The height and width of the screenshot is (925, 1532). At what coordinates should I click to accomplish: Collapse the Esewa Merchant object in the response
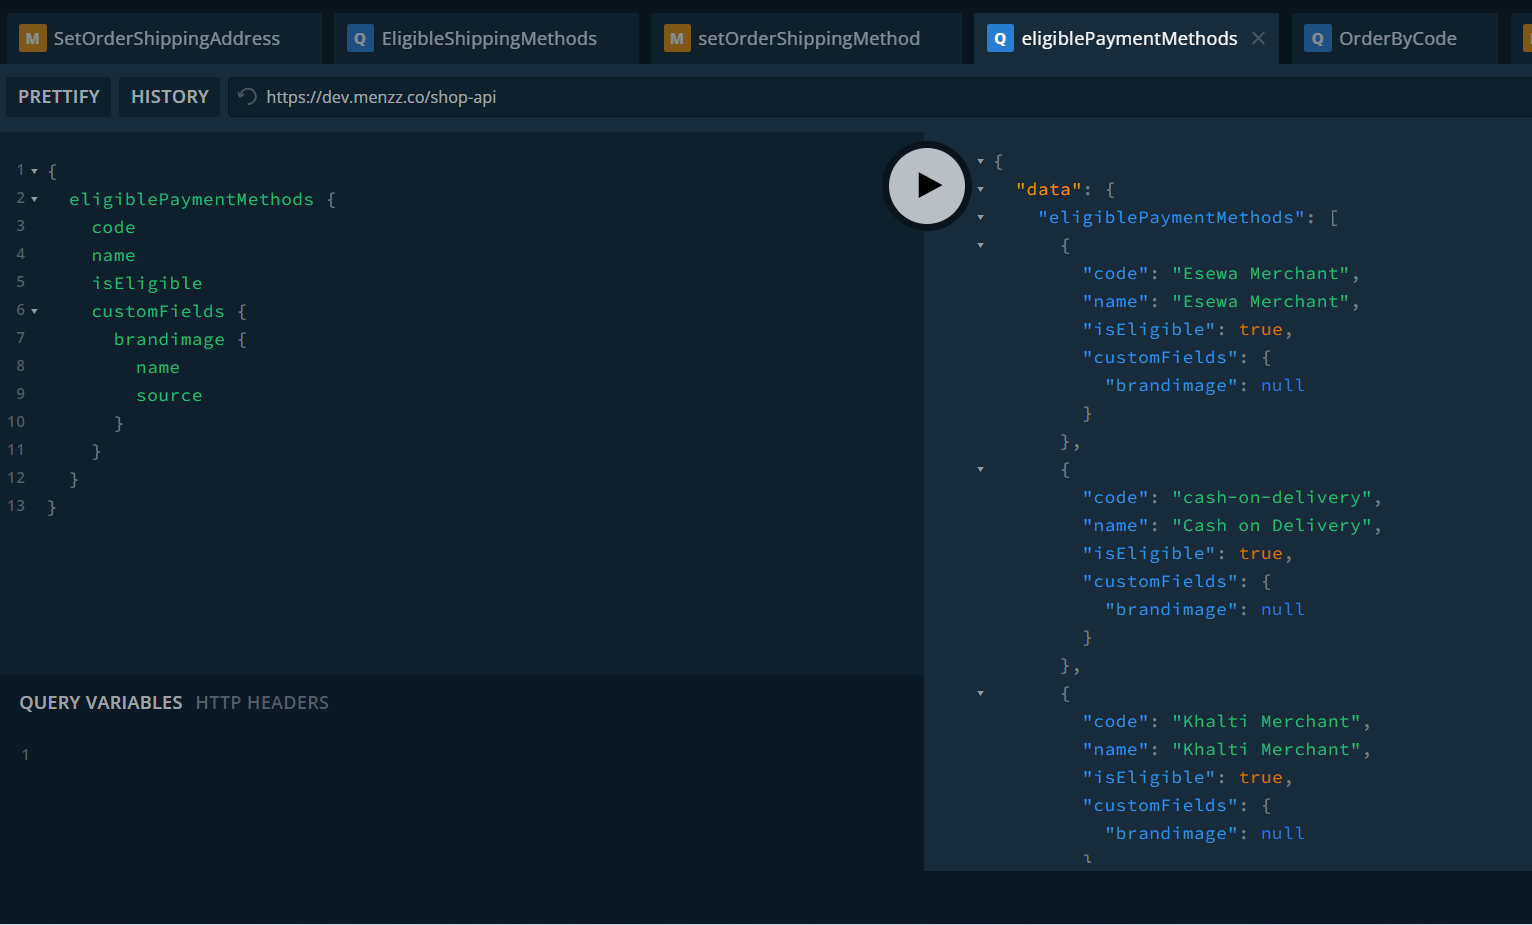coord(980,245)
